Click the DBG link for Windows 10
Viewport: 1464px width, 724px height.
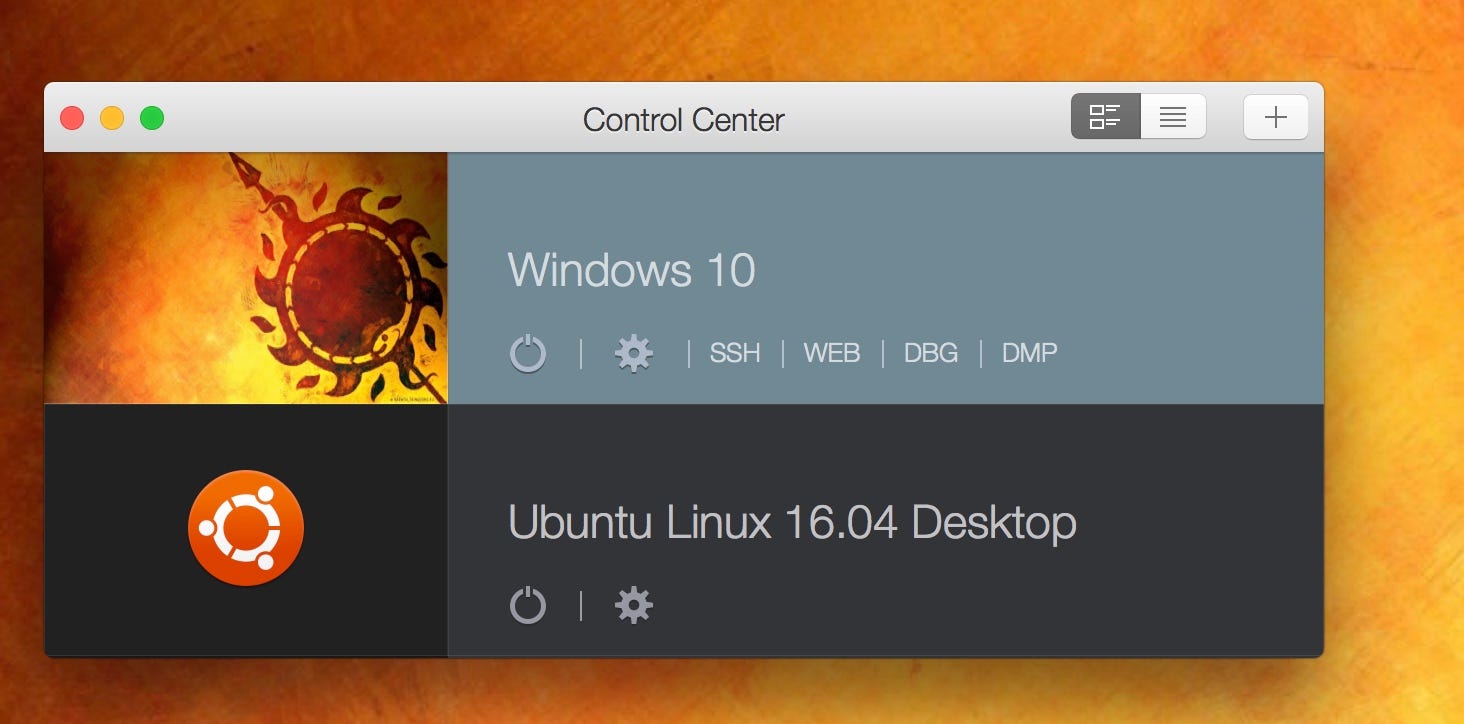[x=931, y=353]
